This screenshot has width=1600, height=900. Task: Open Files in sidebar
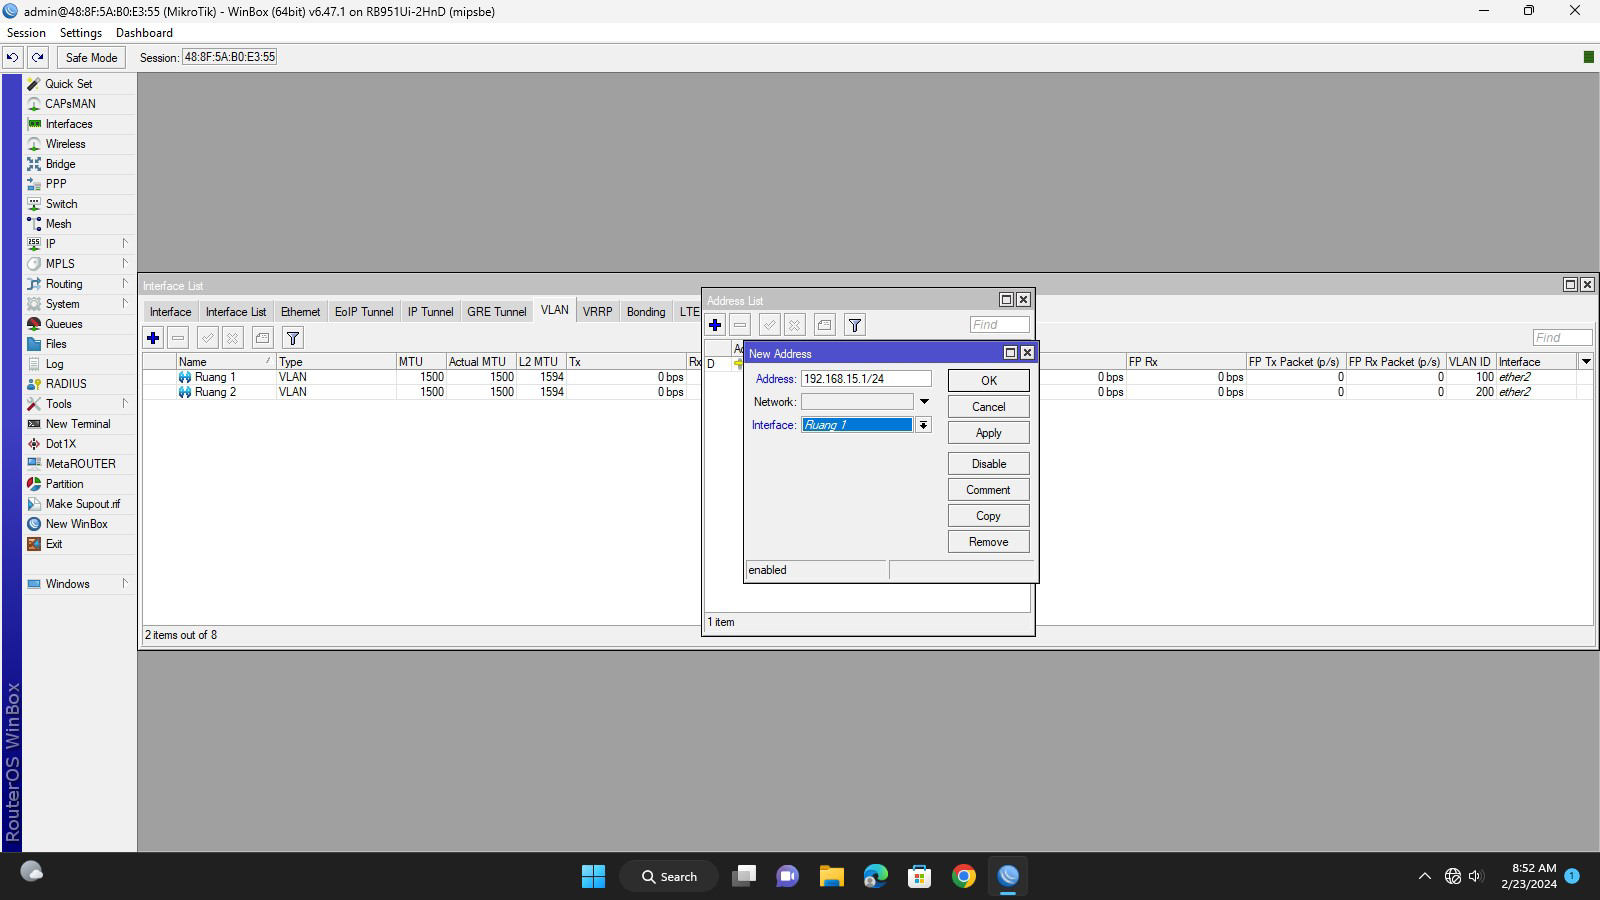pos(56,344)
